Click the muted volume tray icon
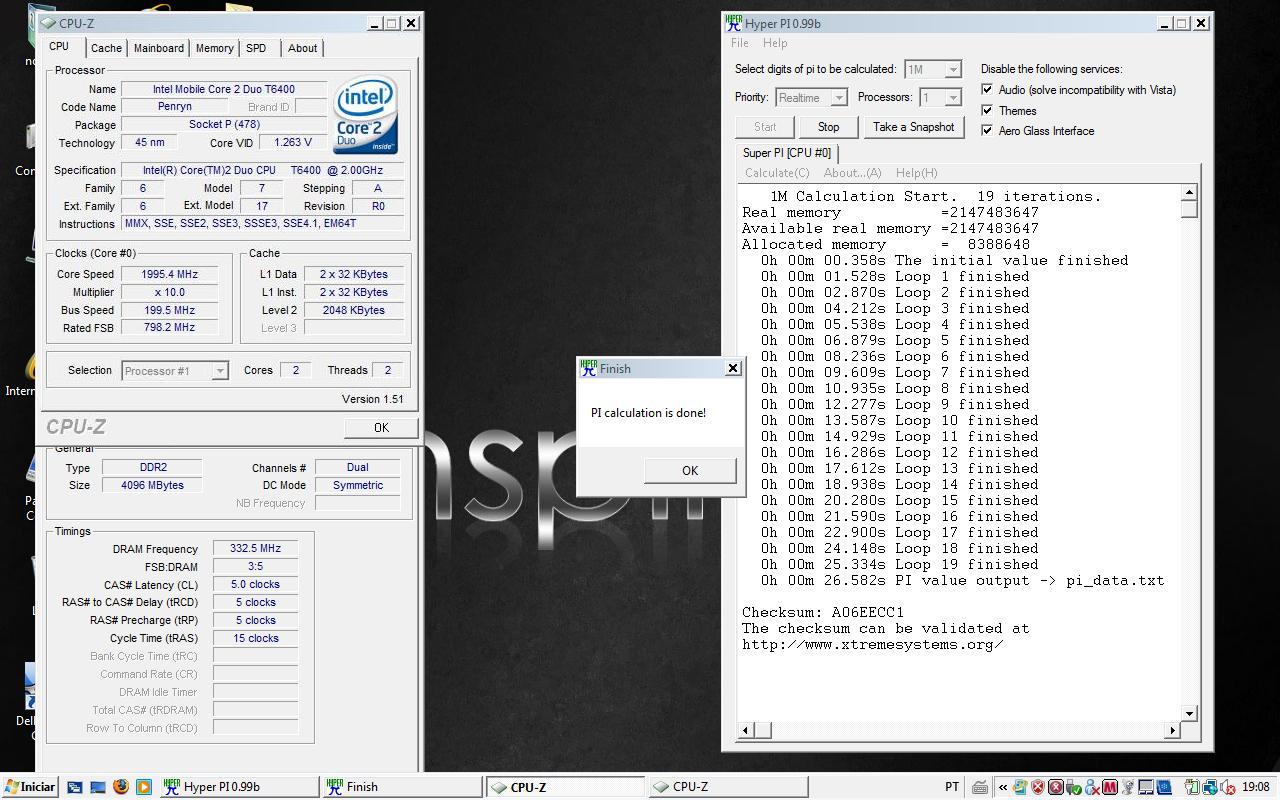The image size is (1280, 800). pos(1229,787)
